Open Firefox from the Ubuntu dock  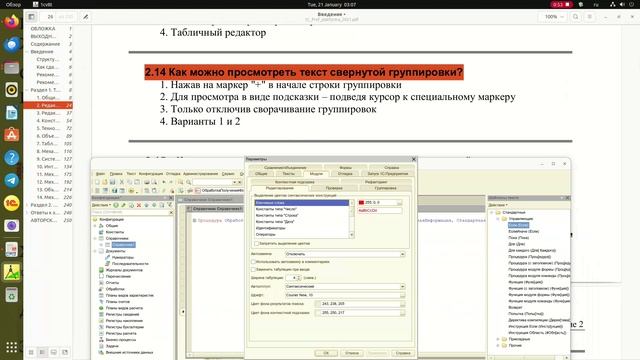pos(11,21)
